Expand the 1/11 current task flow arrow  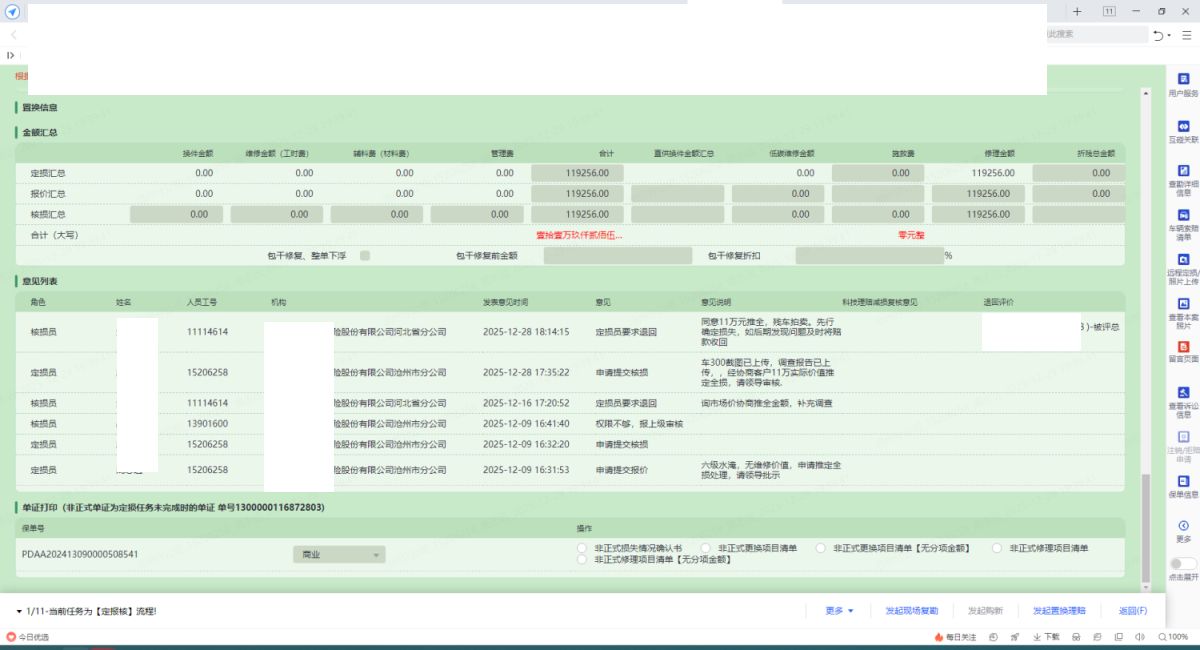[x=19, y=611]
